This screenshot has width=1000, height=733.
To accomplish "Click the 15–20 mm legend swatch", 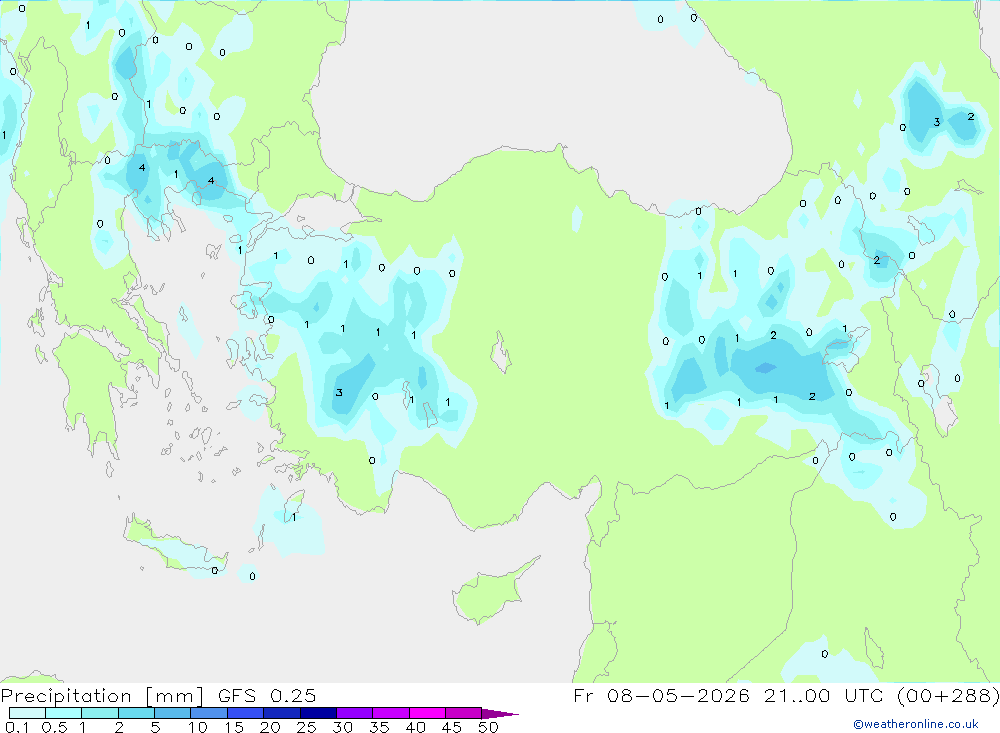I will pos(246,713).
